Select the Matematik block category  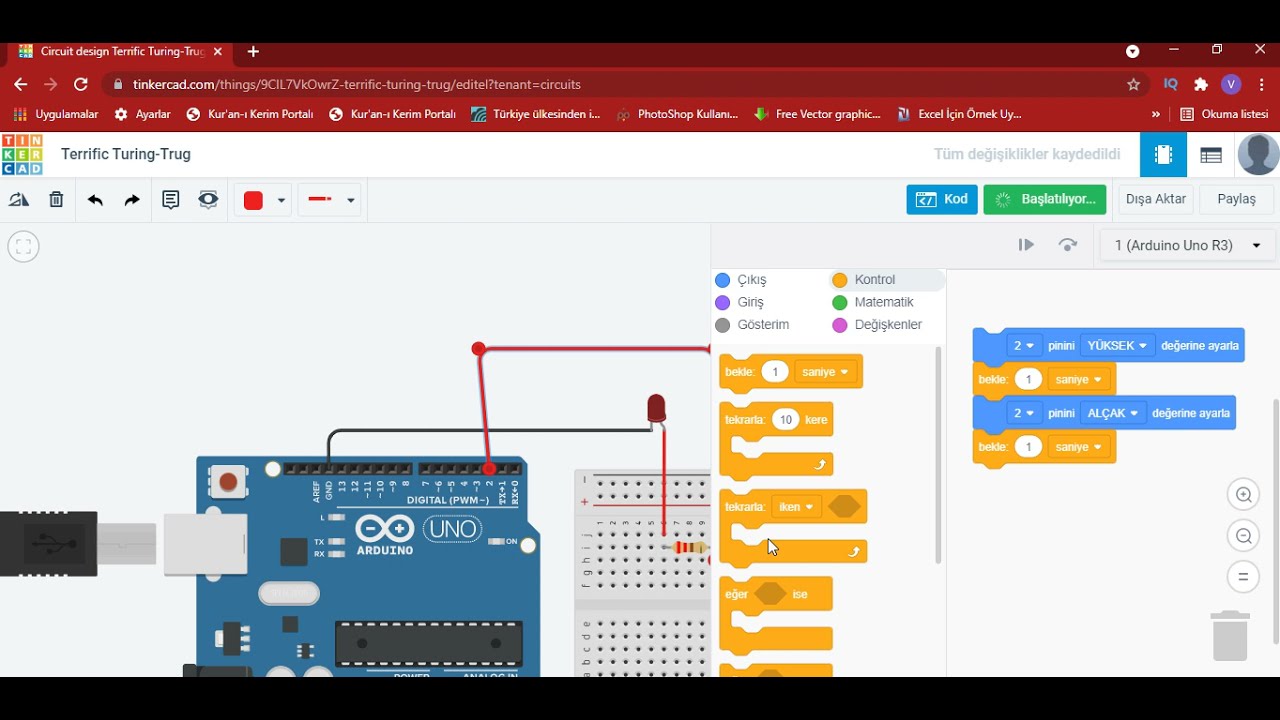click(x=873, y=302)
